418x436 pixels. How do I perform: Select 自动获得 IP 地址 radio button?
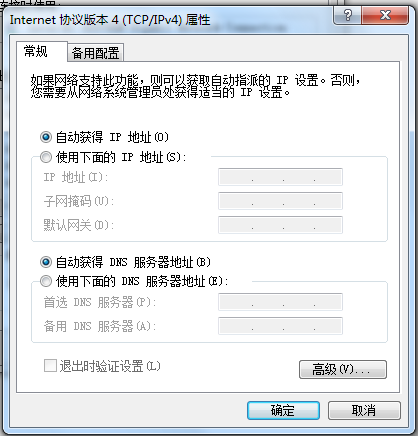click(x=46, y=137)
